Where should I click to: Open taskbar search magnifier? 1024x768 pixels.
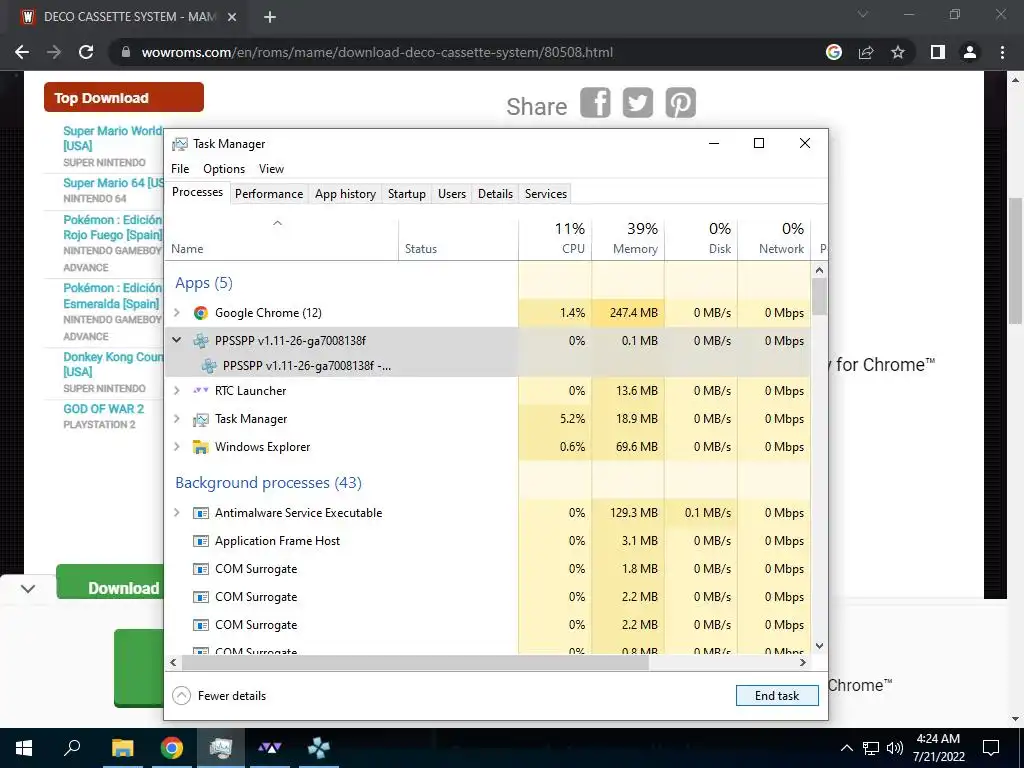tap(72, 748)
